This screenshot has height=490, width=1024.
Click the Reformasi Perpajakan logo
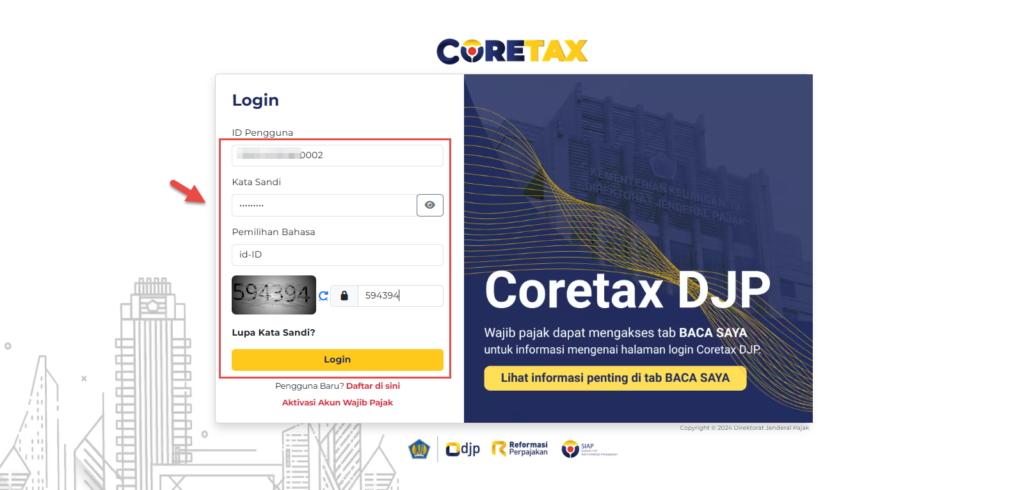pyautogui.click(x=521, y=449)
